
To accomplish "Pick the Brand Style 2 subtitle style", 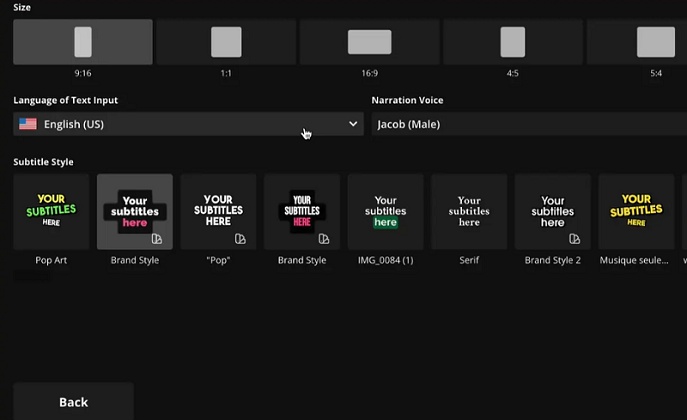I will [553, 212].
